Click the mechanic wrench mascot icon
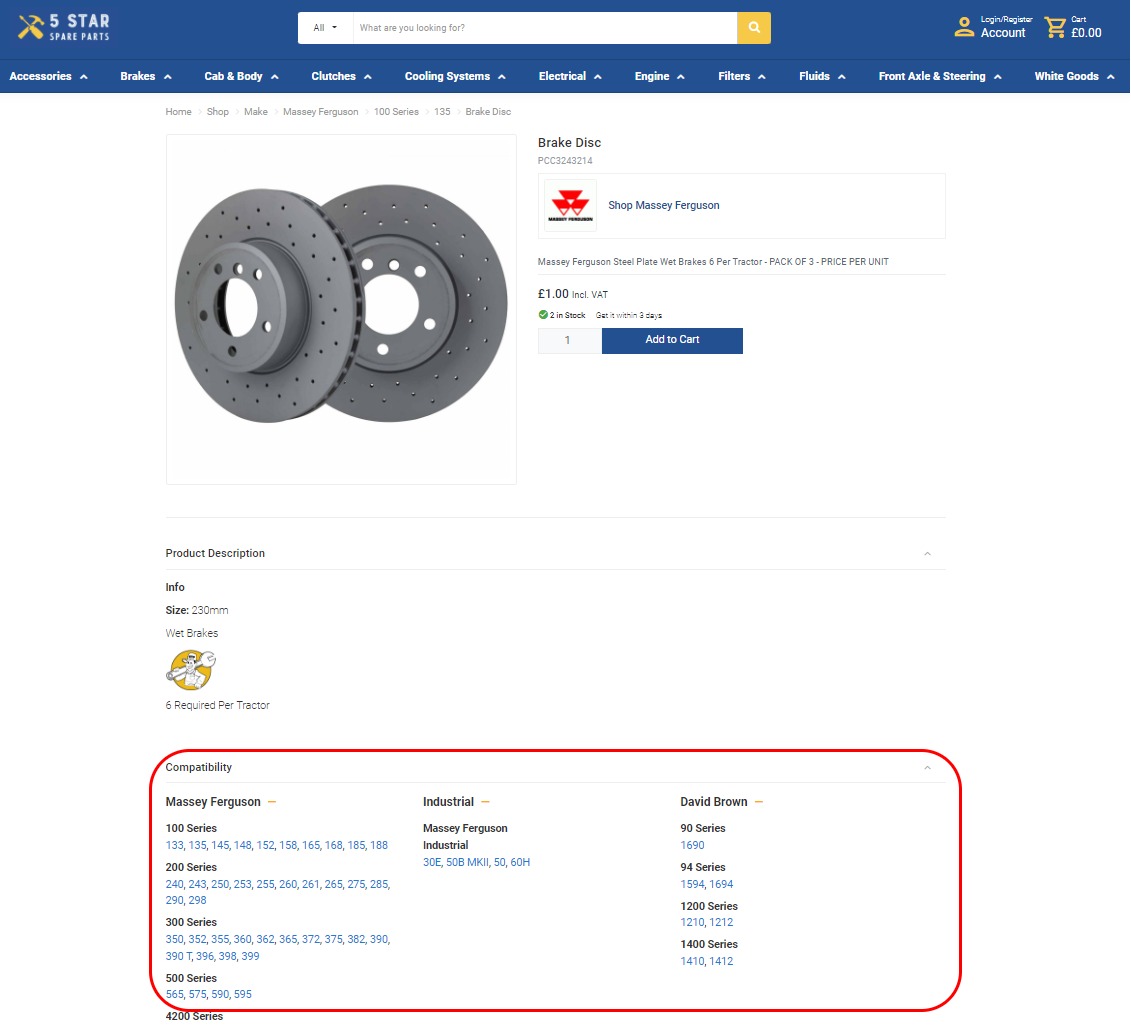Viewport: 1131px width, 1028px height. [x=191, y=670]
